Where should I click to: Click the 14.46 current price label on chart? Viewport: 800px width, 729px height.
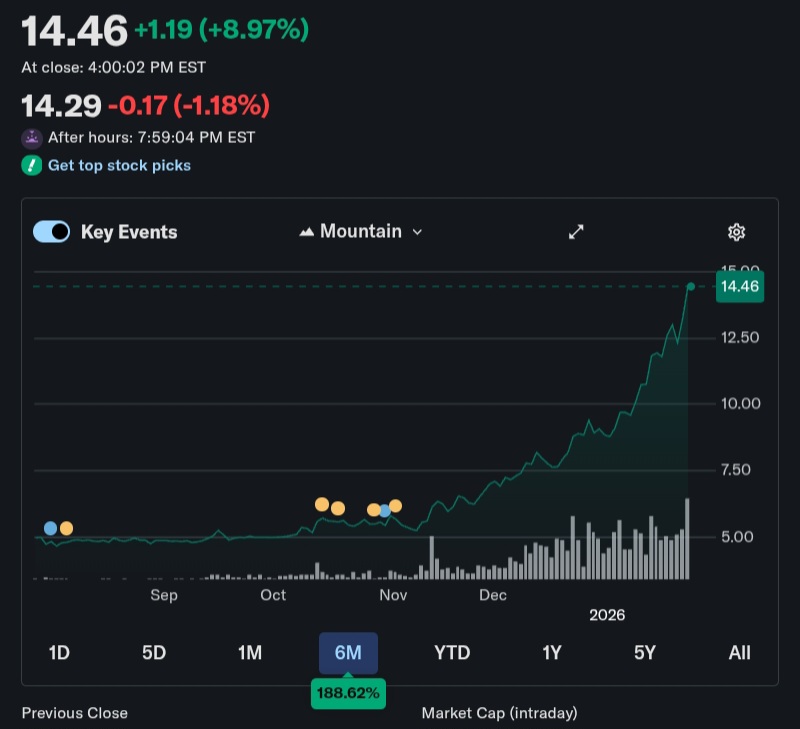click(x=740, y=287)
